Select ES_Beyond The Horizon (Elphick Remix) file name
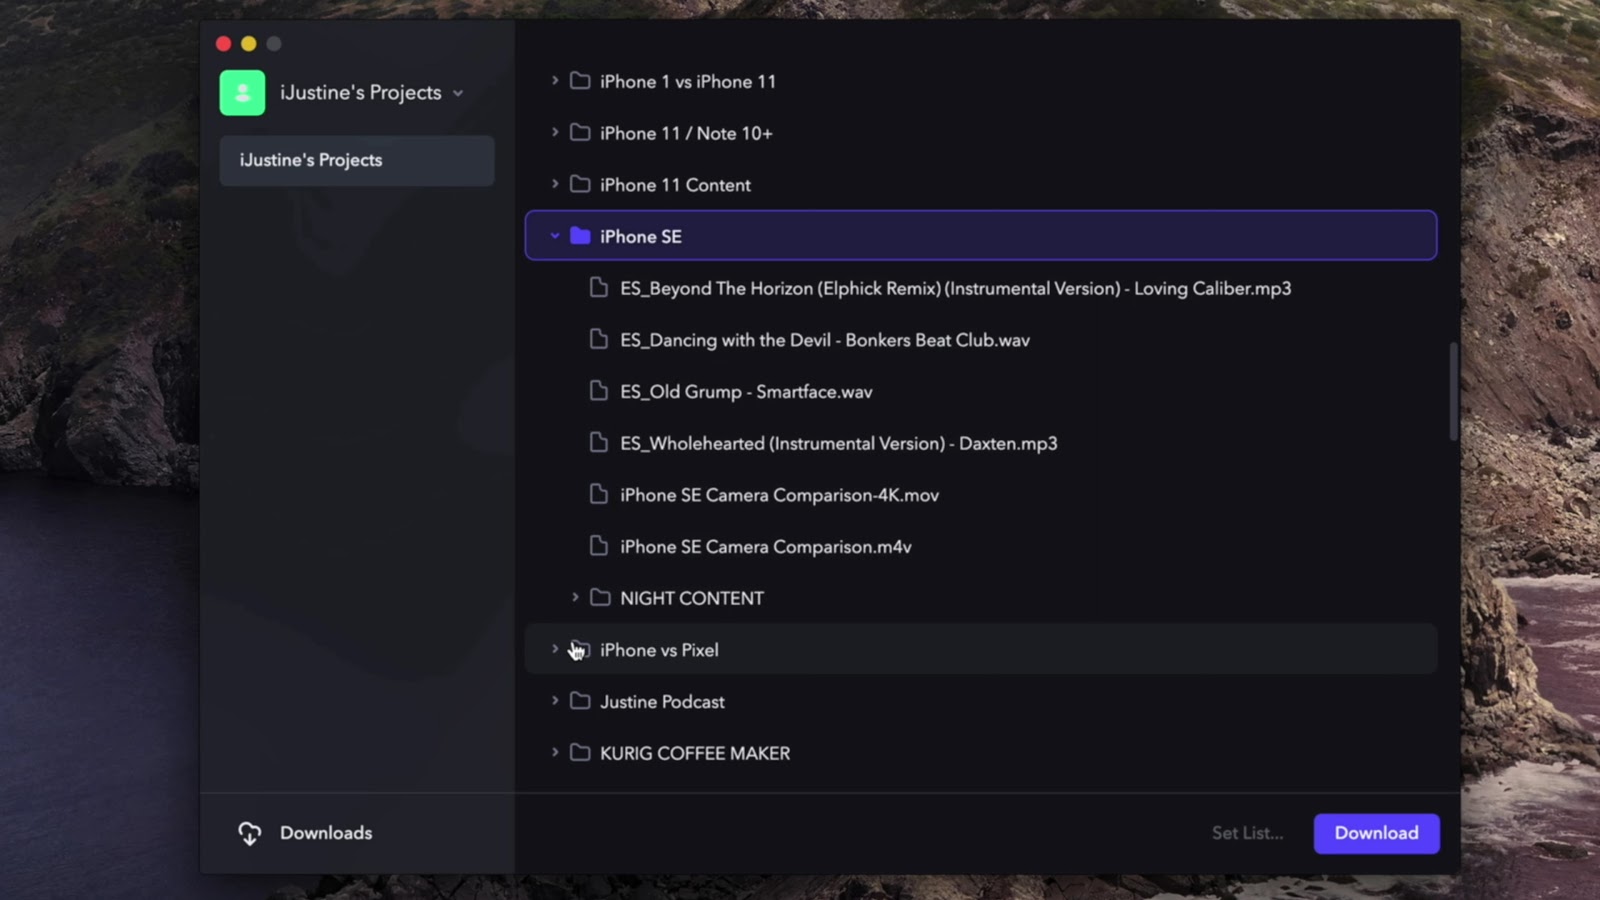The height and width of the screenshot is (900, 1600). point(955,289)
